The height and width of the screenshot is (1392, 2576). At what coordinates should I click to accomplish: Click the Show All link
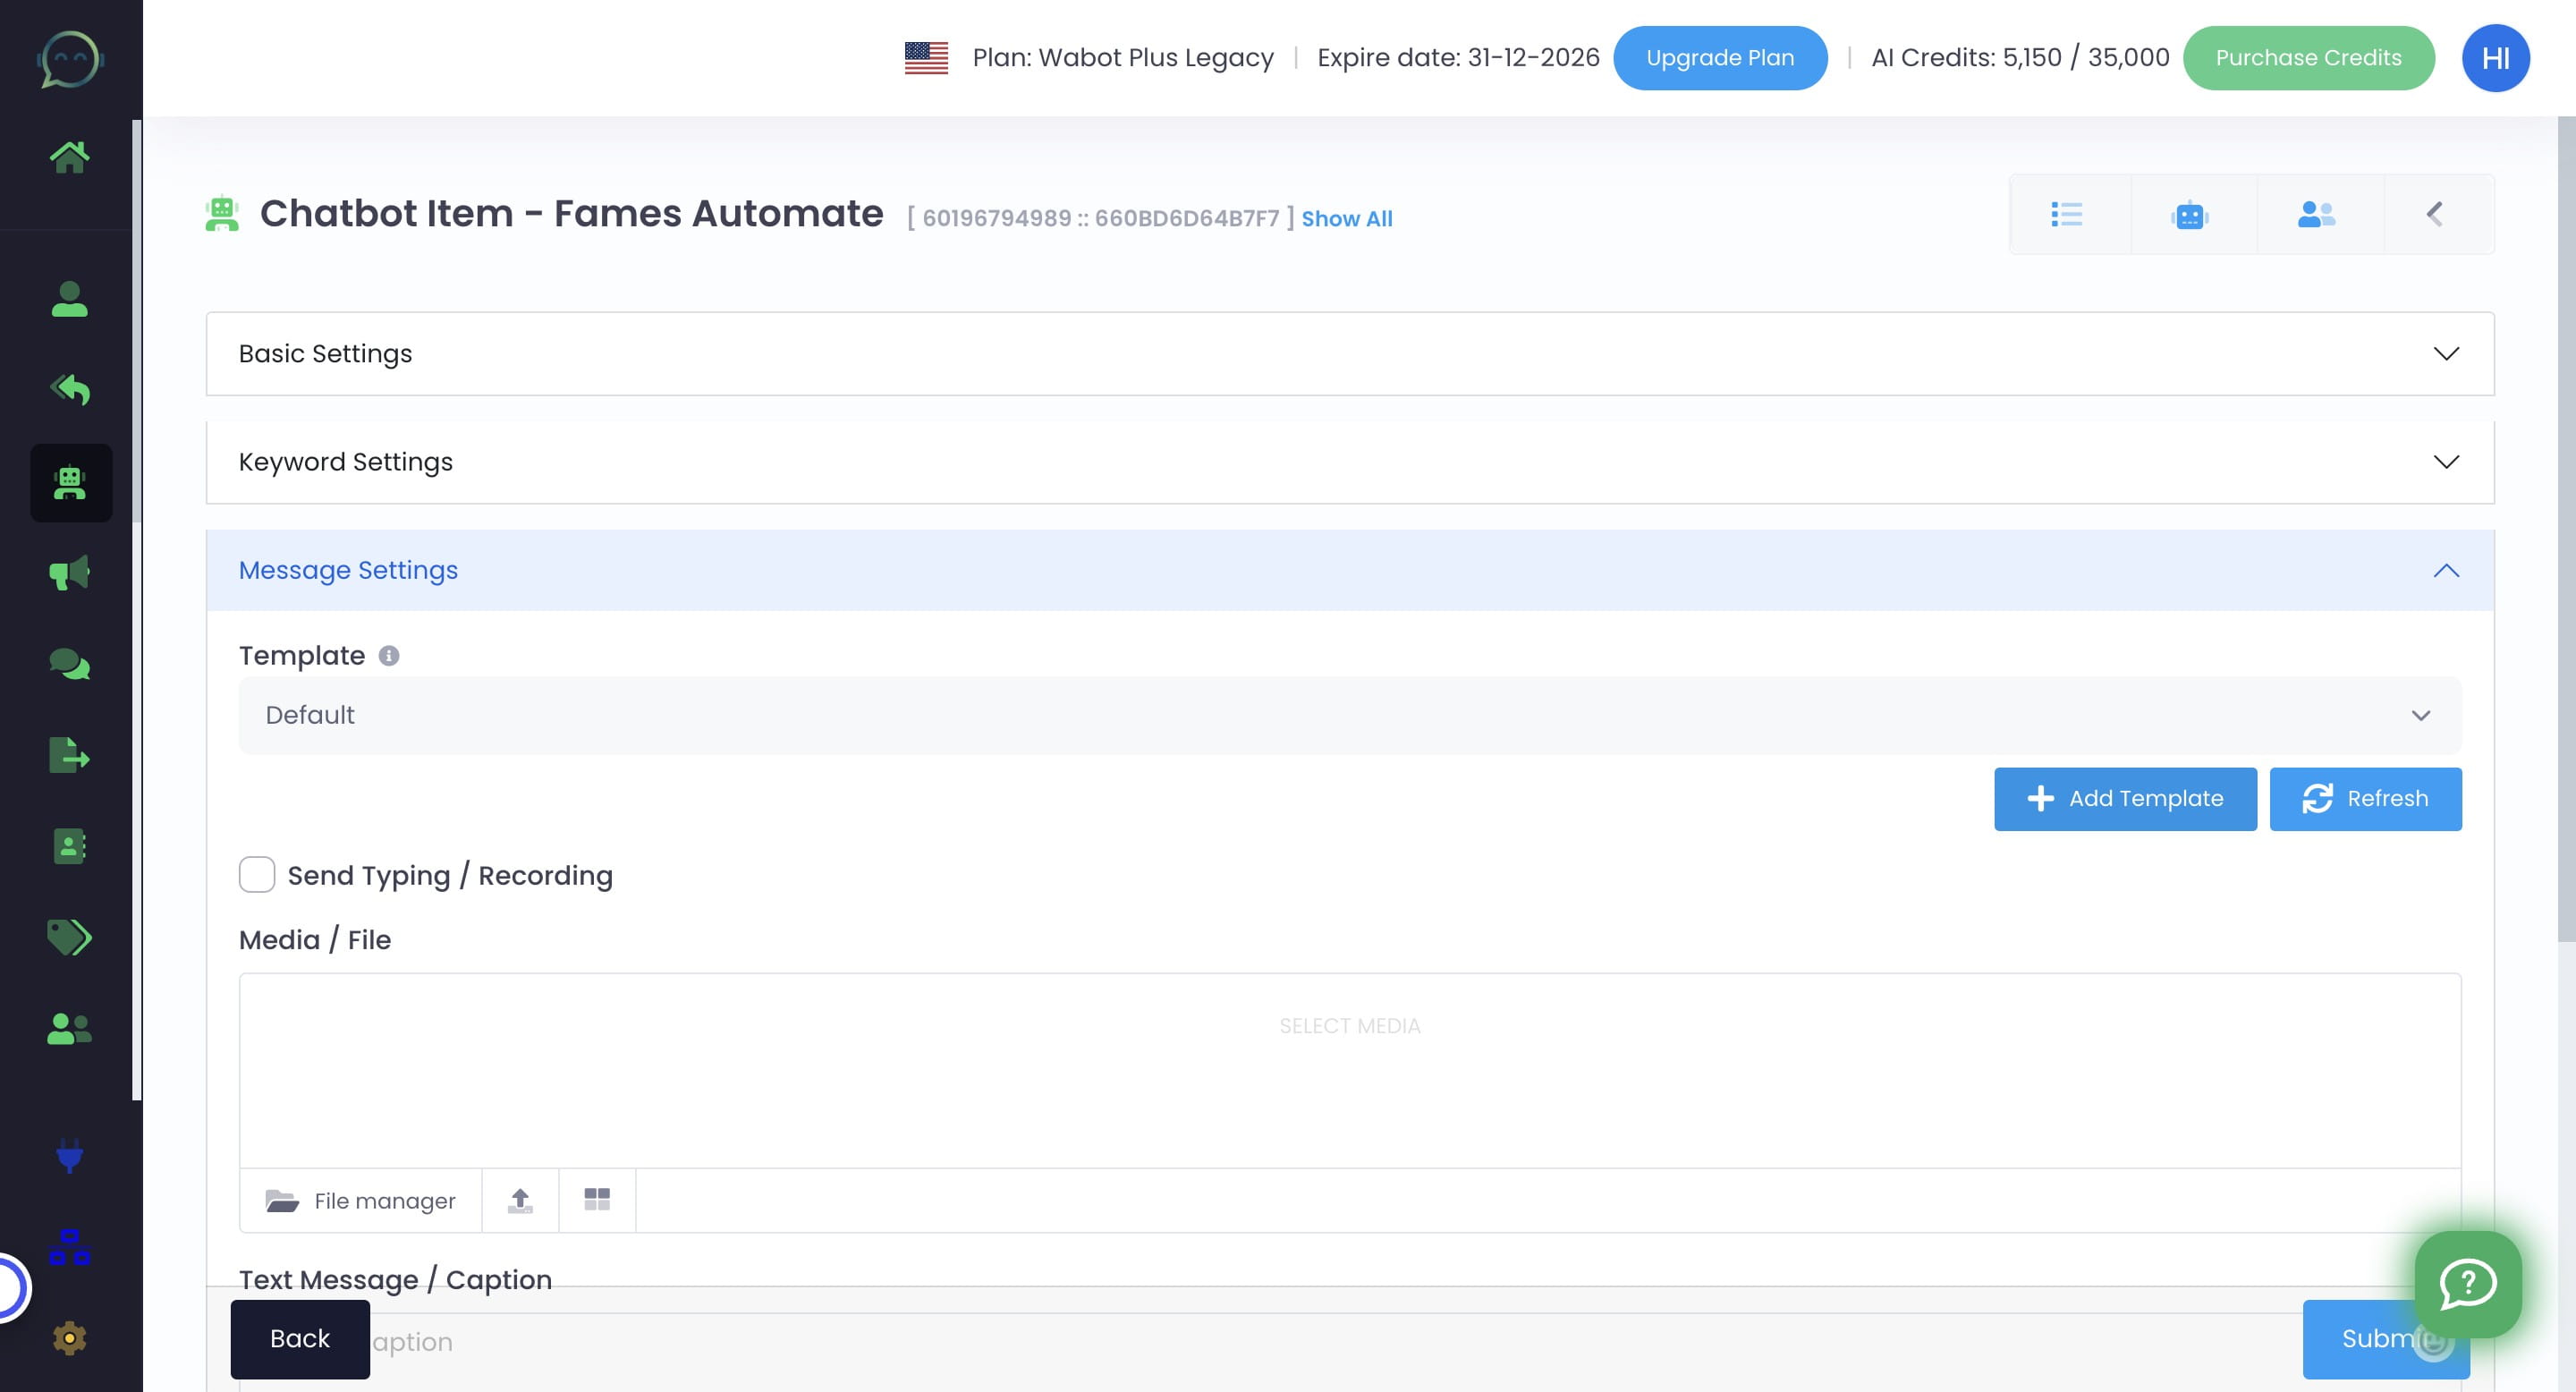(x=1346, y=219)
